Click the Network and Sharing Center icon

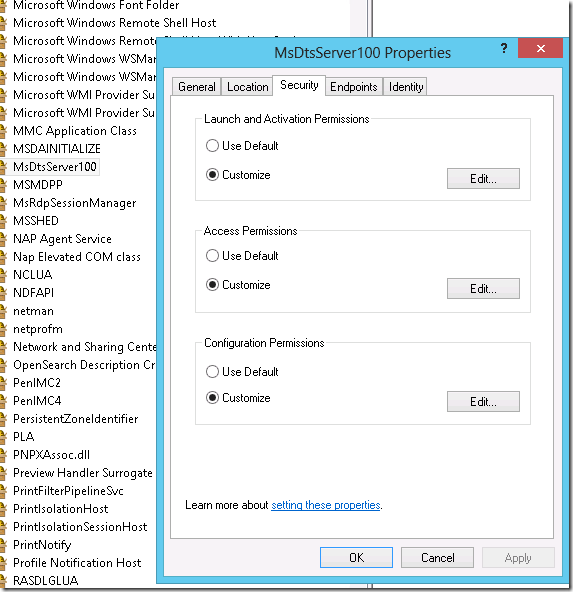[3, 347]
